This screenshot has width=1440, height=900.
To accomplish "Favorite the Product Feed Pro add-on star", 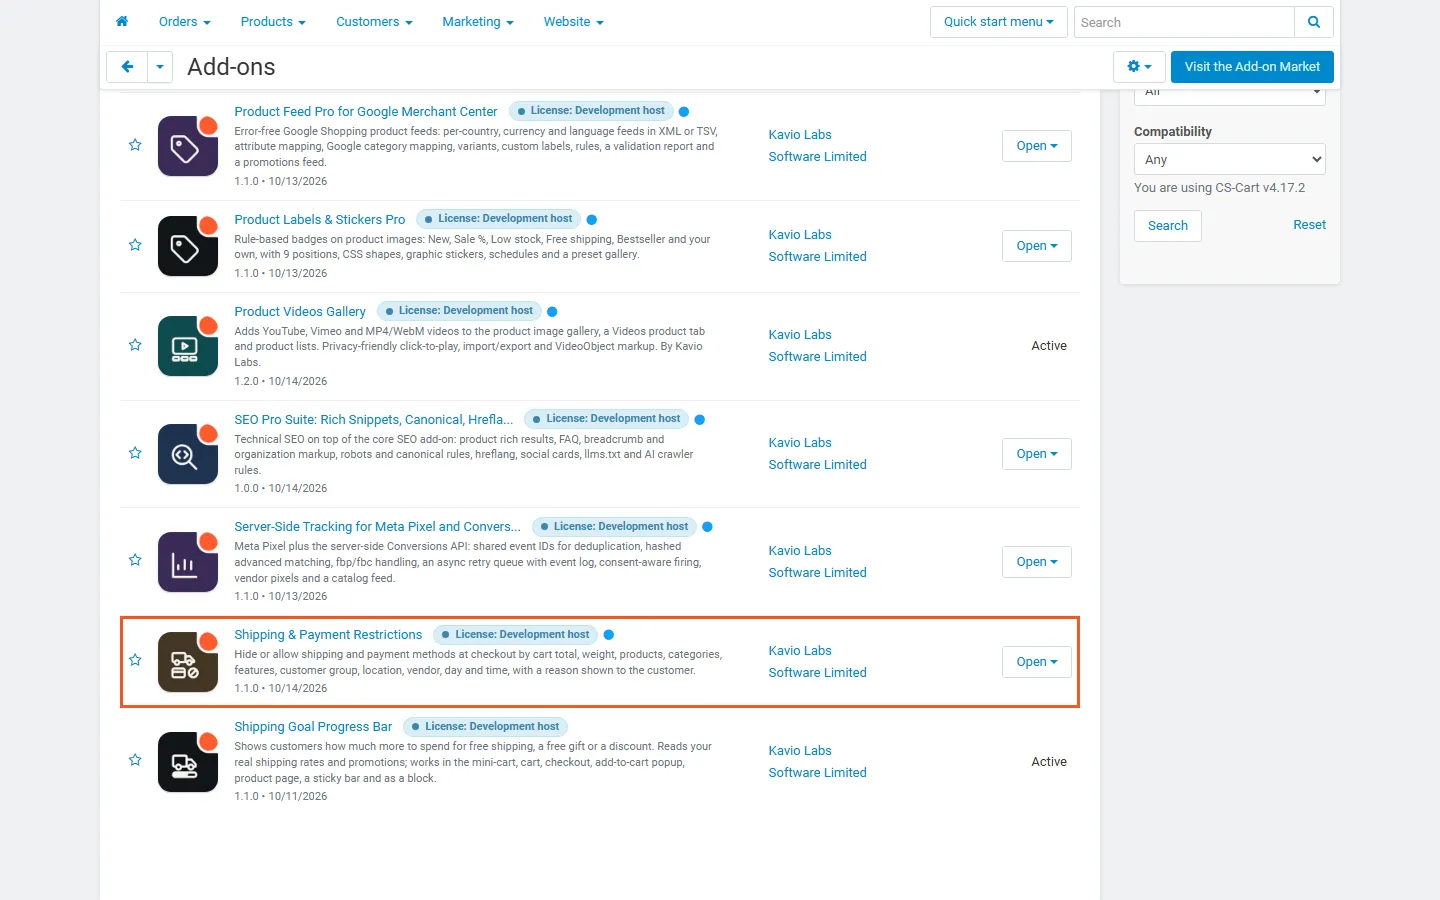I will tap(135, 145).
